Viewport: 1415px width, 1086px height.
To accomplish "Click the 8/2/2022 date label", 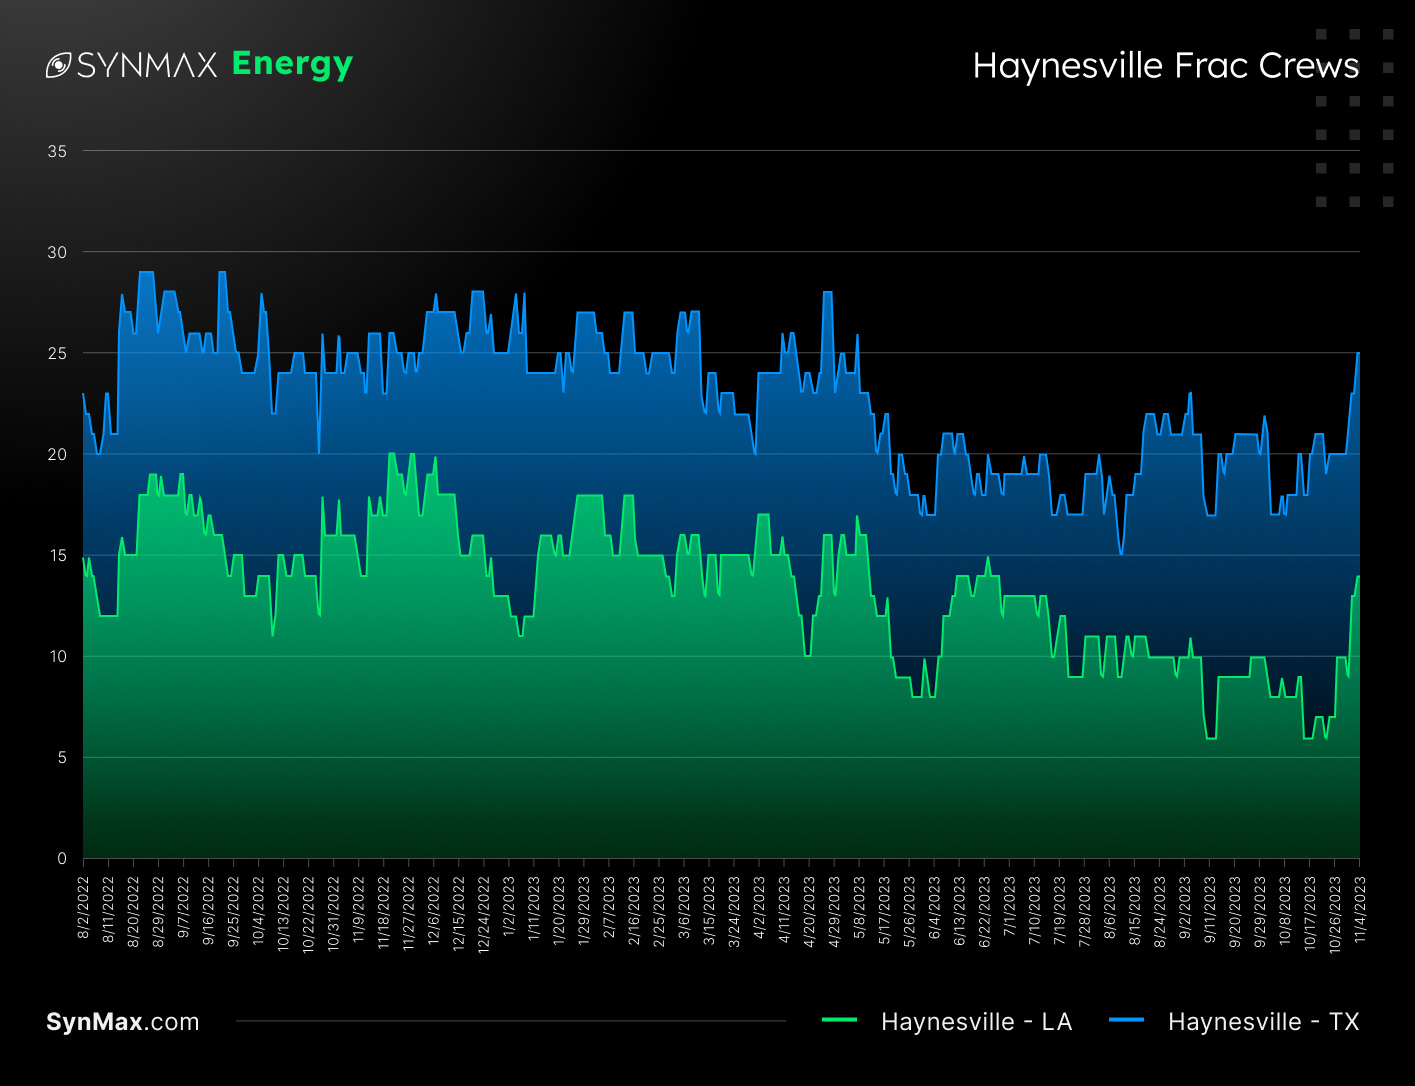I will tap(84, 908).
